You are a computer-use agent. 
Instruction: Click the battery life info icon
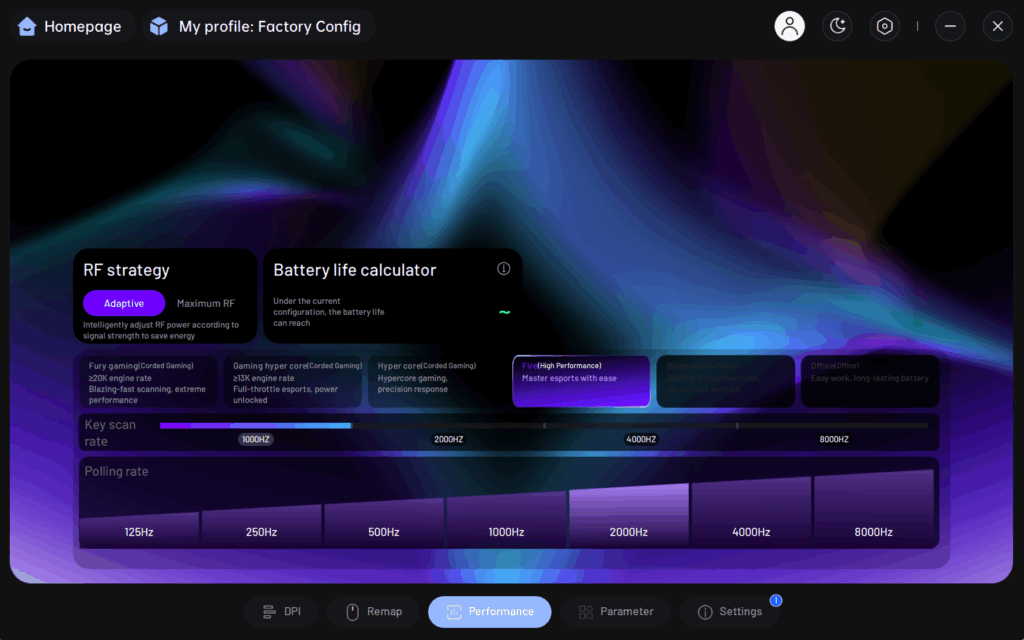504,268
